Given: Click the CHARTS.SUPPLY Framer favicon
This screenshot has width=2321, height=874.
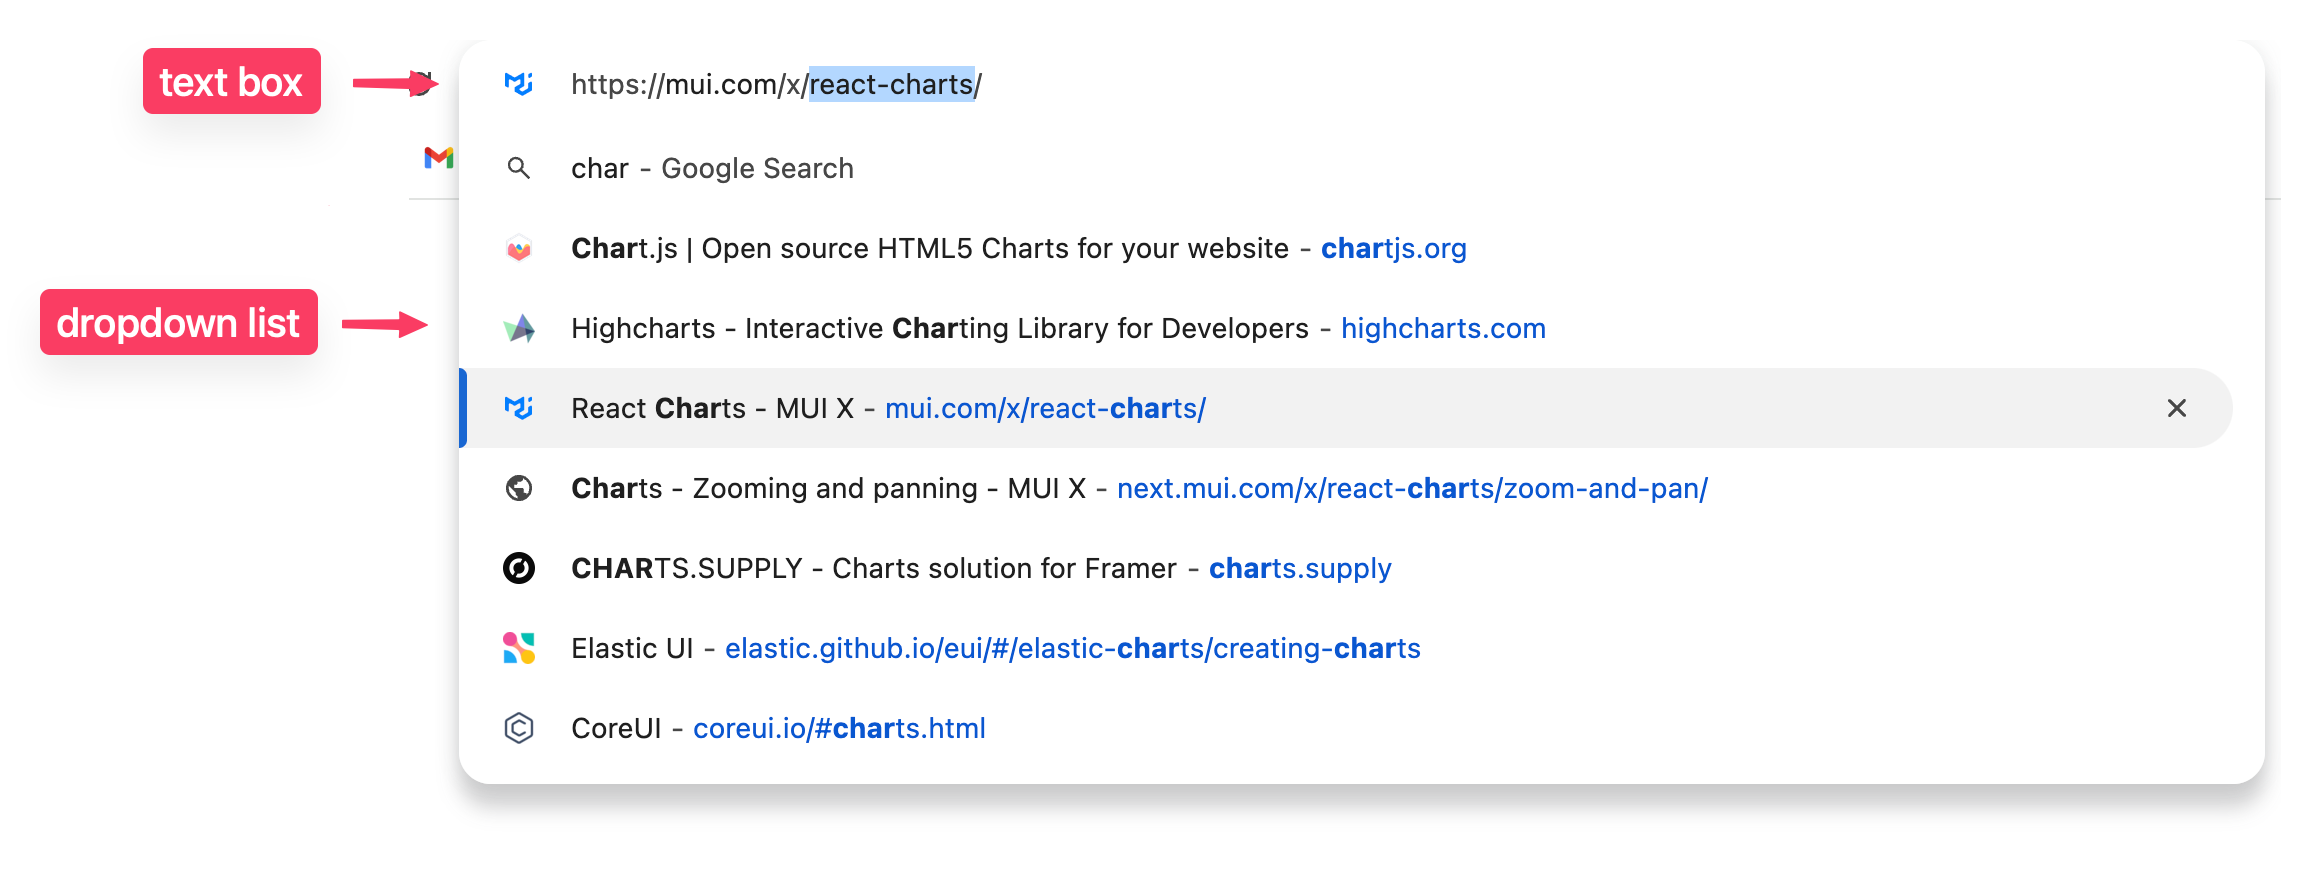Looking at the screenshot, I should tap(518, 568).
